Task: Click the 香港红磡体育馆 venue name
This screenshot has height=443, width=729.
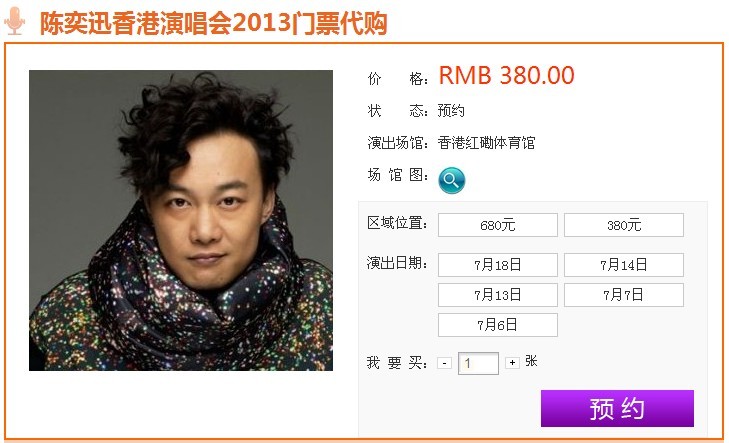Action: (x=486, y=142)
